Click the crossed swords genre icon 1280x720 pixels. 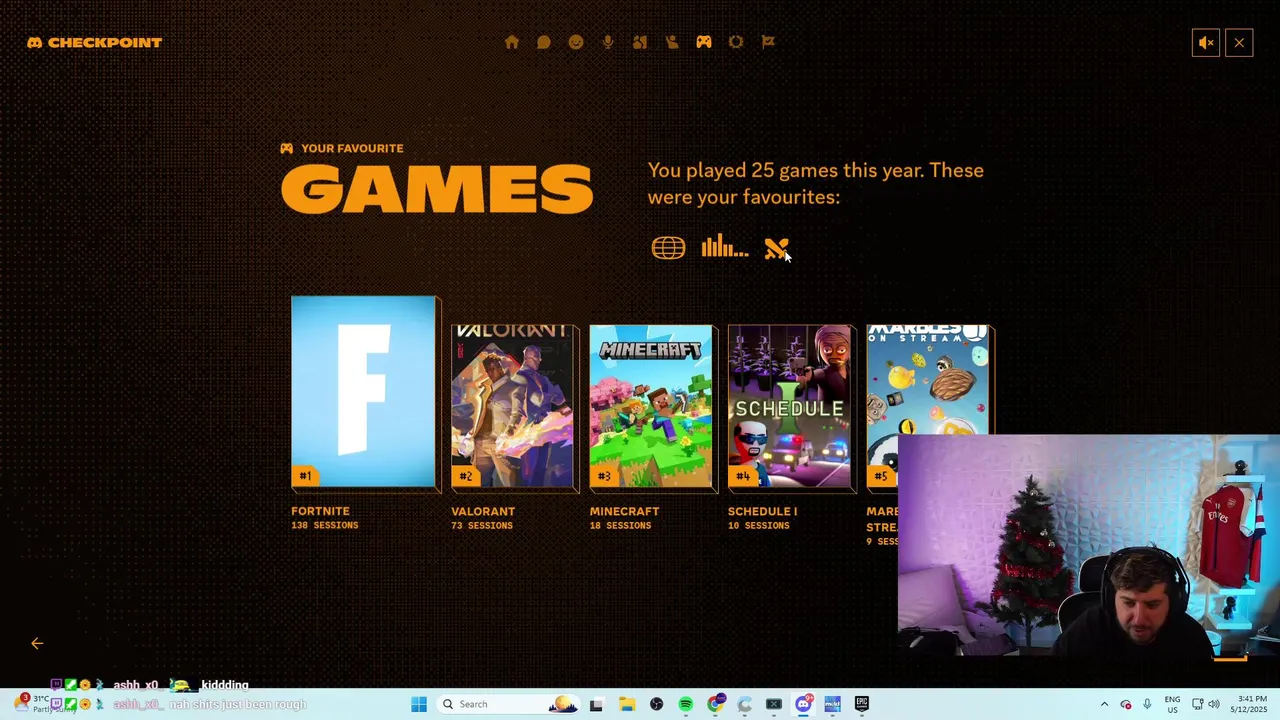[776, 249]
